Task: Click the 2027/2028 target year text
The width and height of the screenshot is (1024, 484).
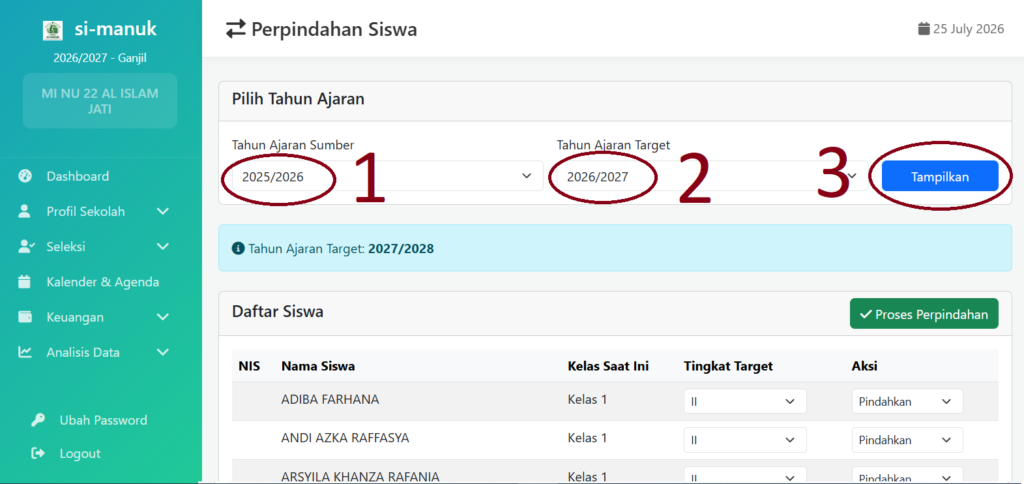Action: tap(401, 249)
